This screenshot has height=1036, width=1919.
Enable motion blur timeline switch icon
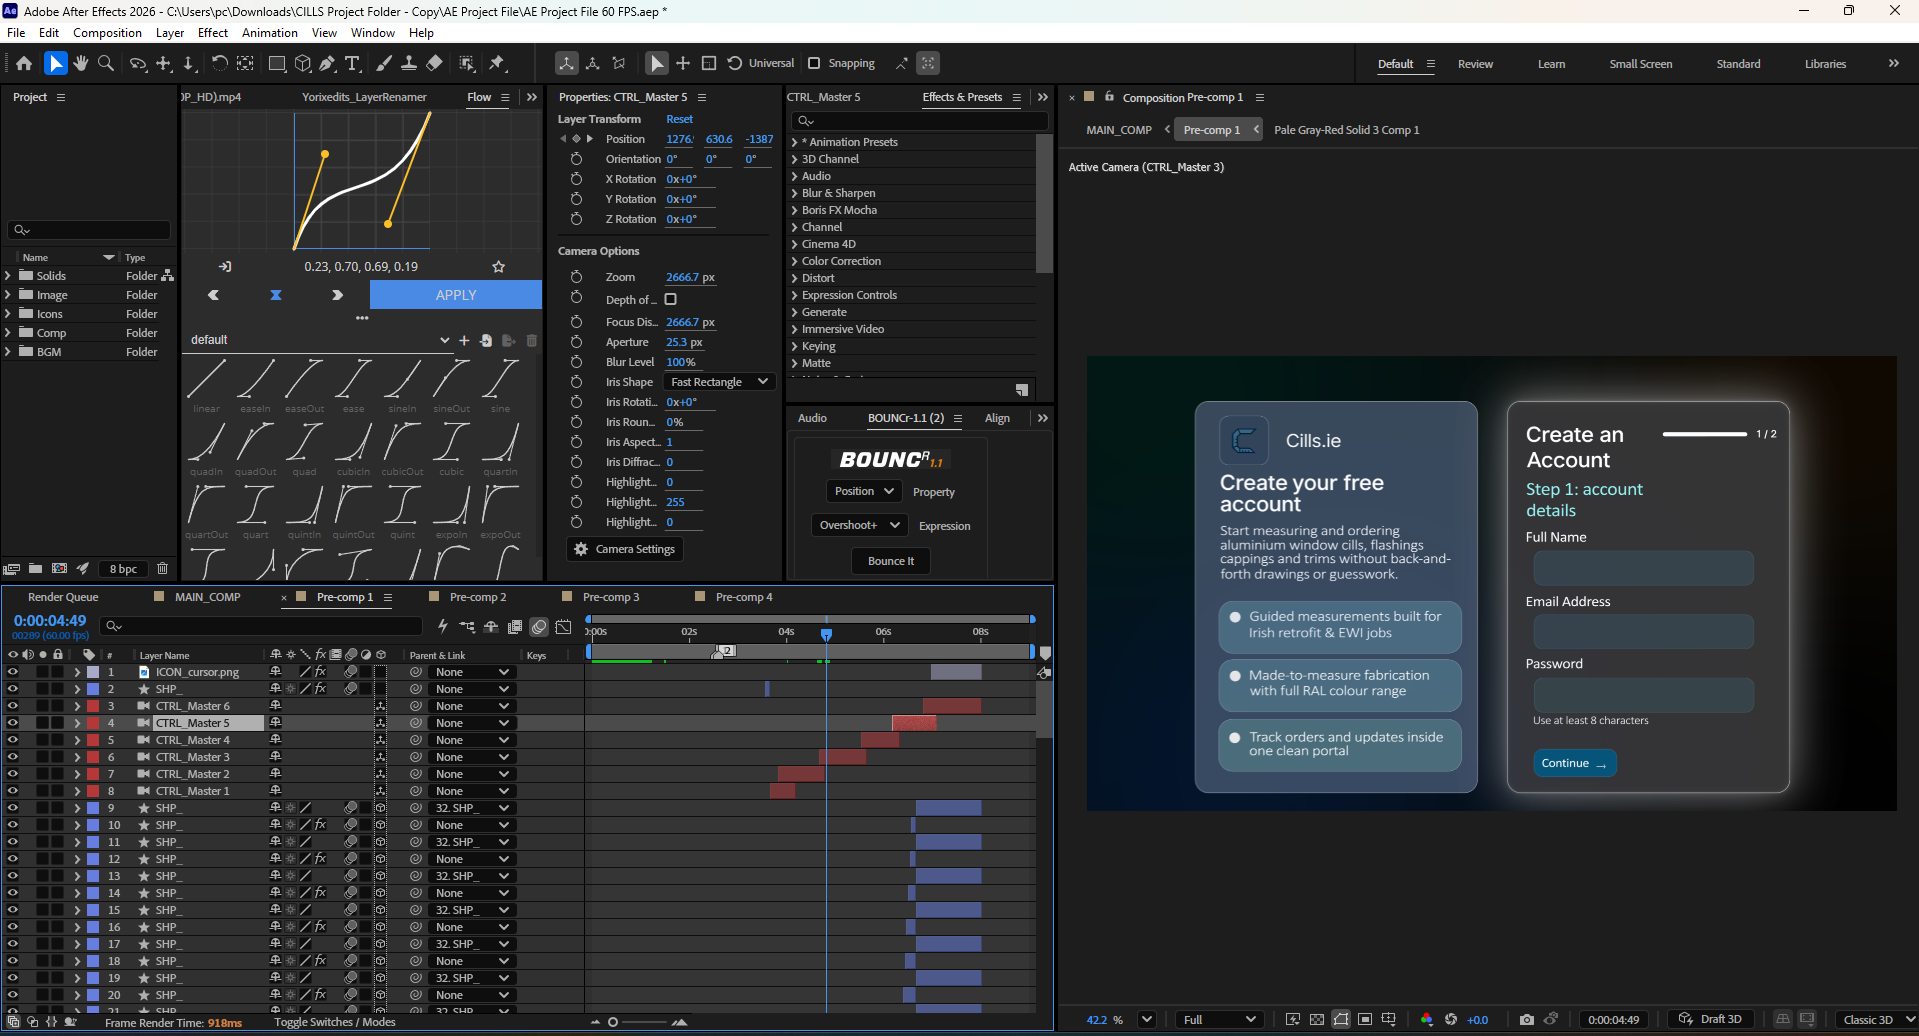[x=539, y=627]
